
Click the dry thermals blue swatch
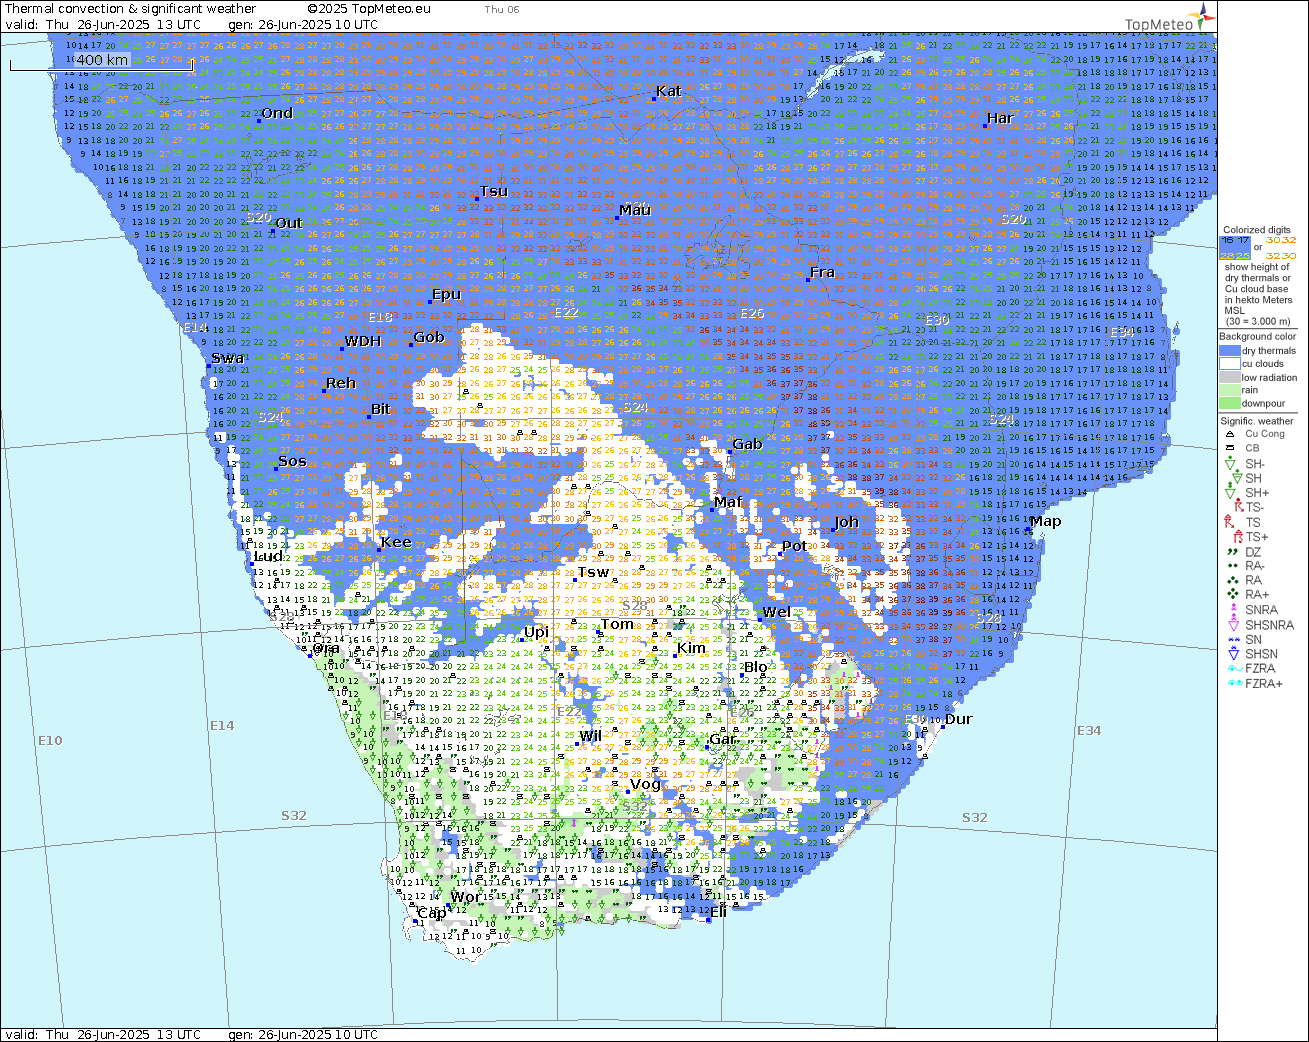[1230, 351]
